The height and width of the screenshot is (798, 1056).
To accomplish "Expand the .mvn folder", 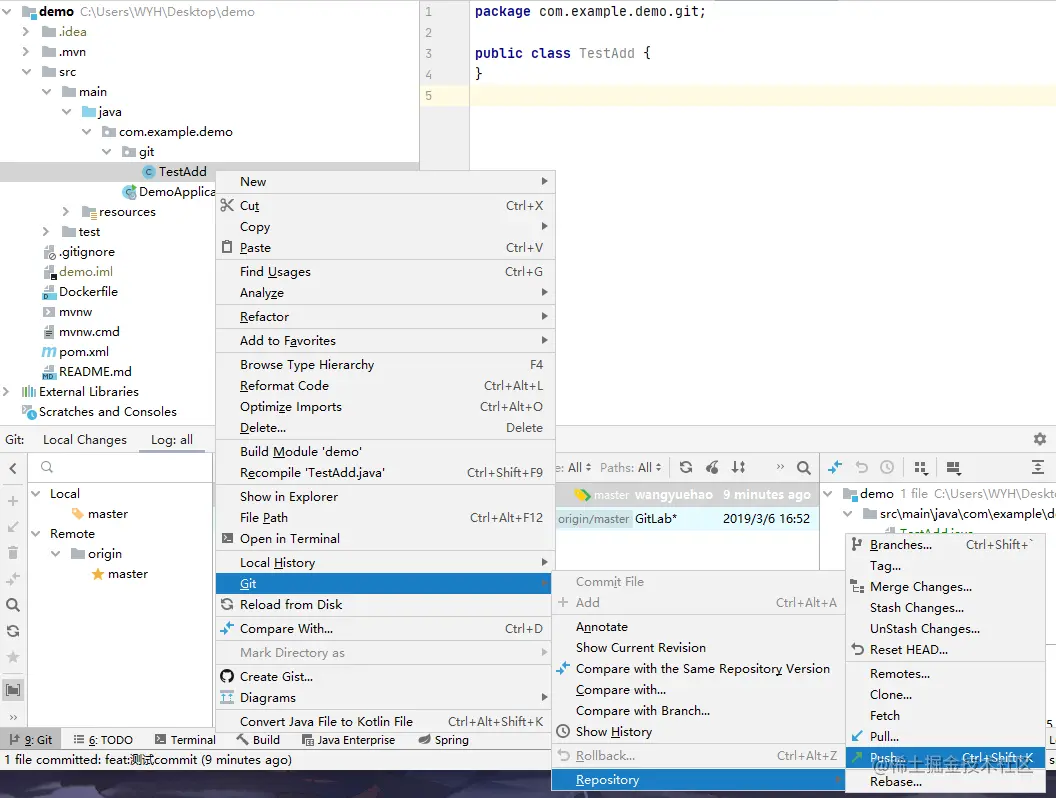I will click(26, 51).
